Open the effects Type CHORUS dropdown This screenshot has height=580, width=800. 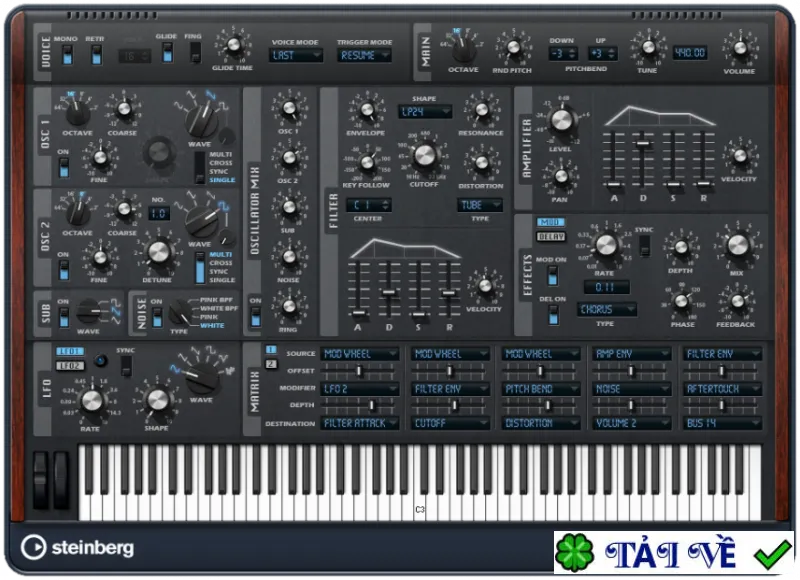tap(607, 309)
